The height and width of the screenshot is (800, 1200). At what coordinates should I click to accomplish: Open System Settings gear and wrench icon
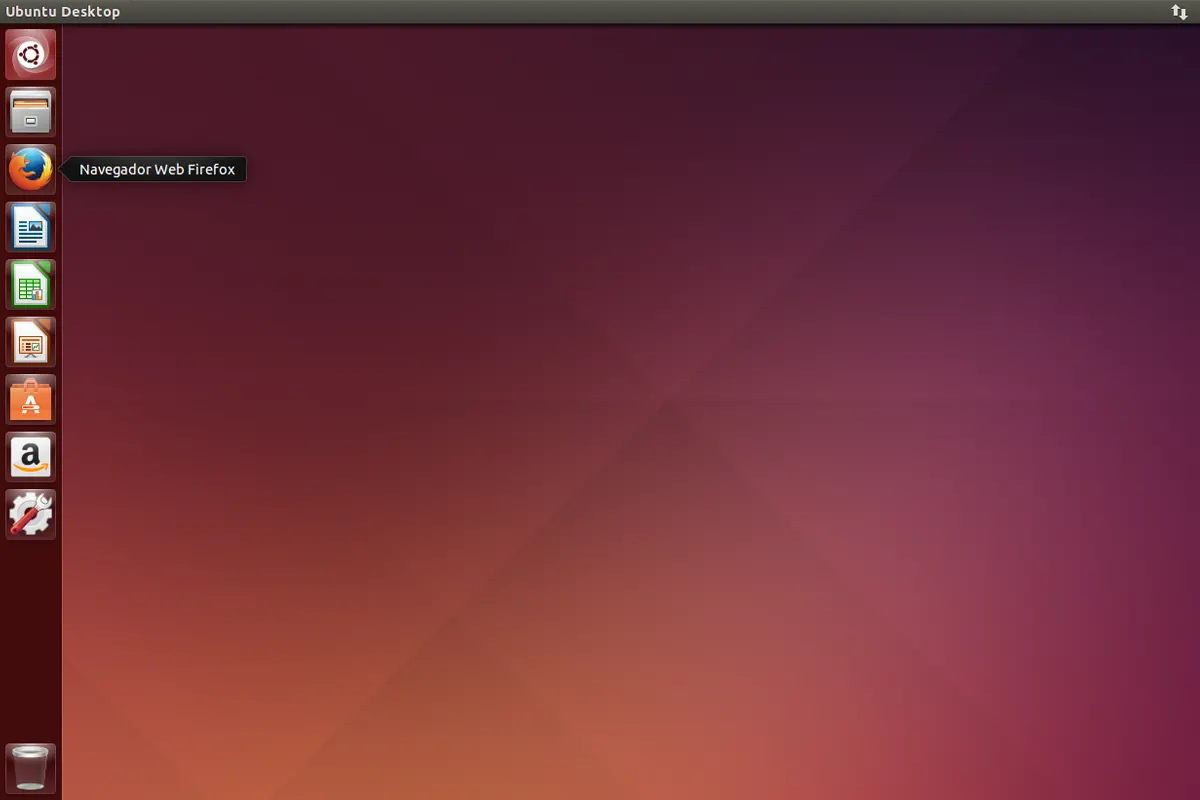pos(31,515)
